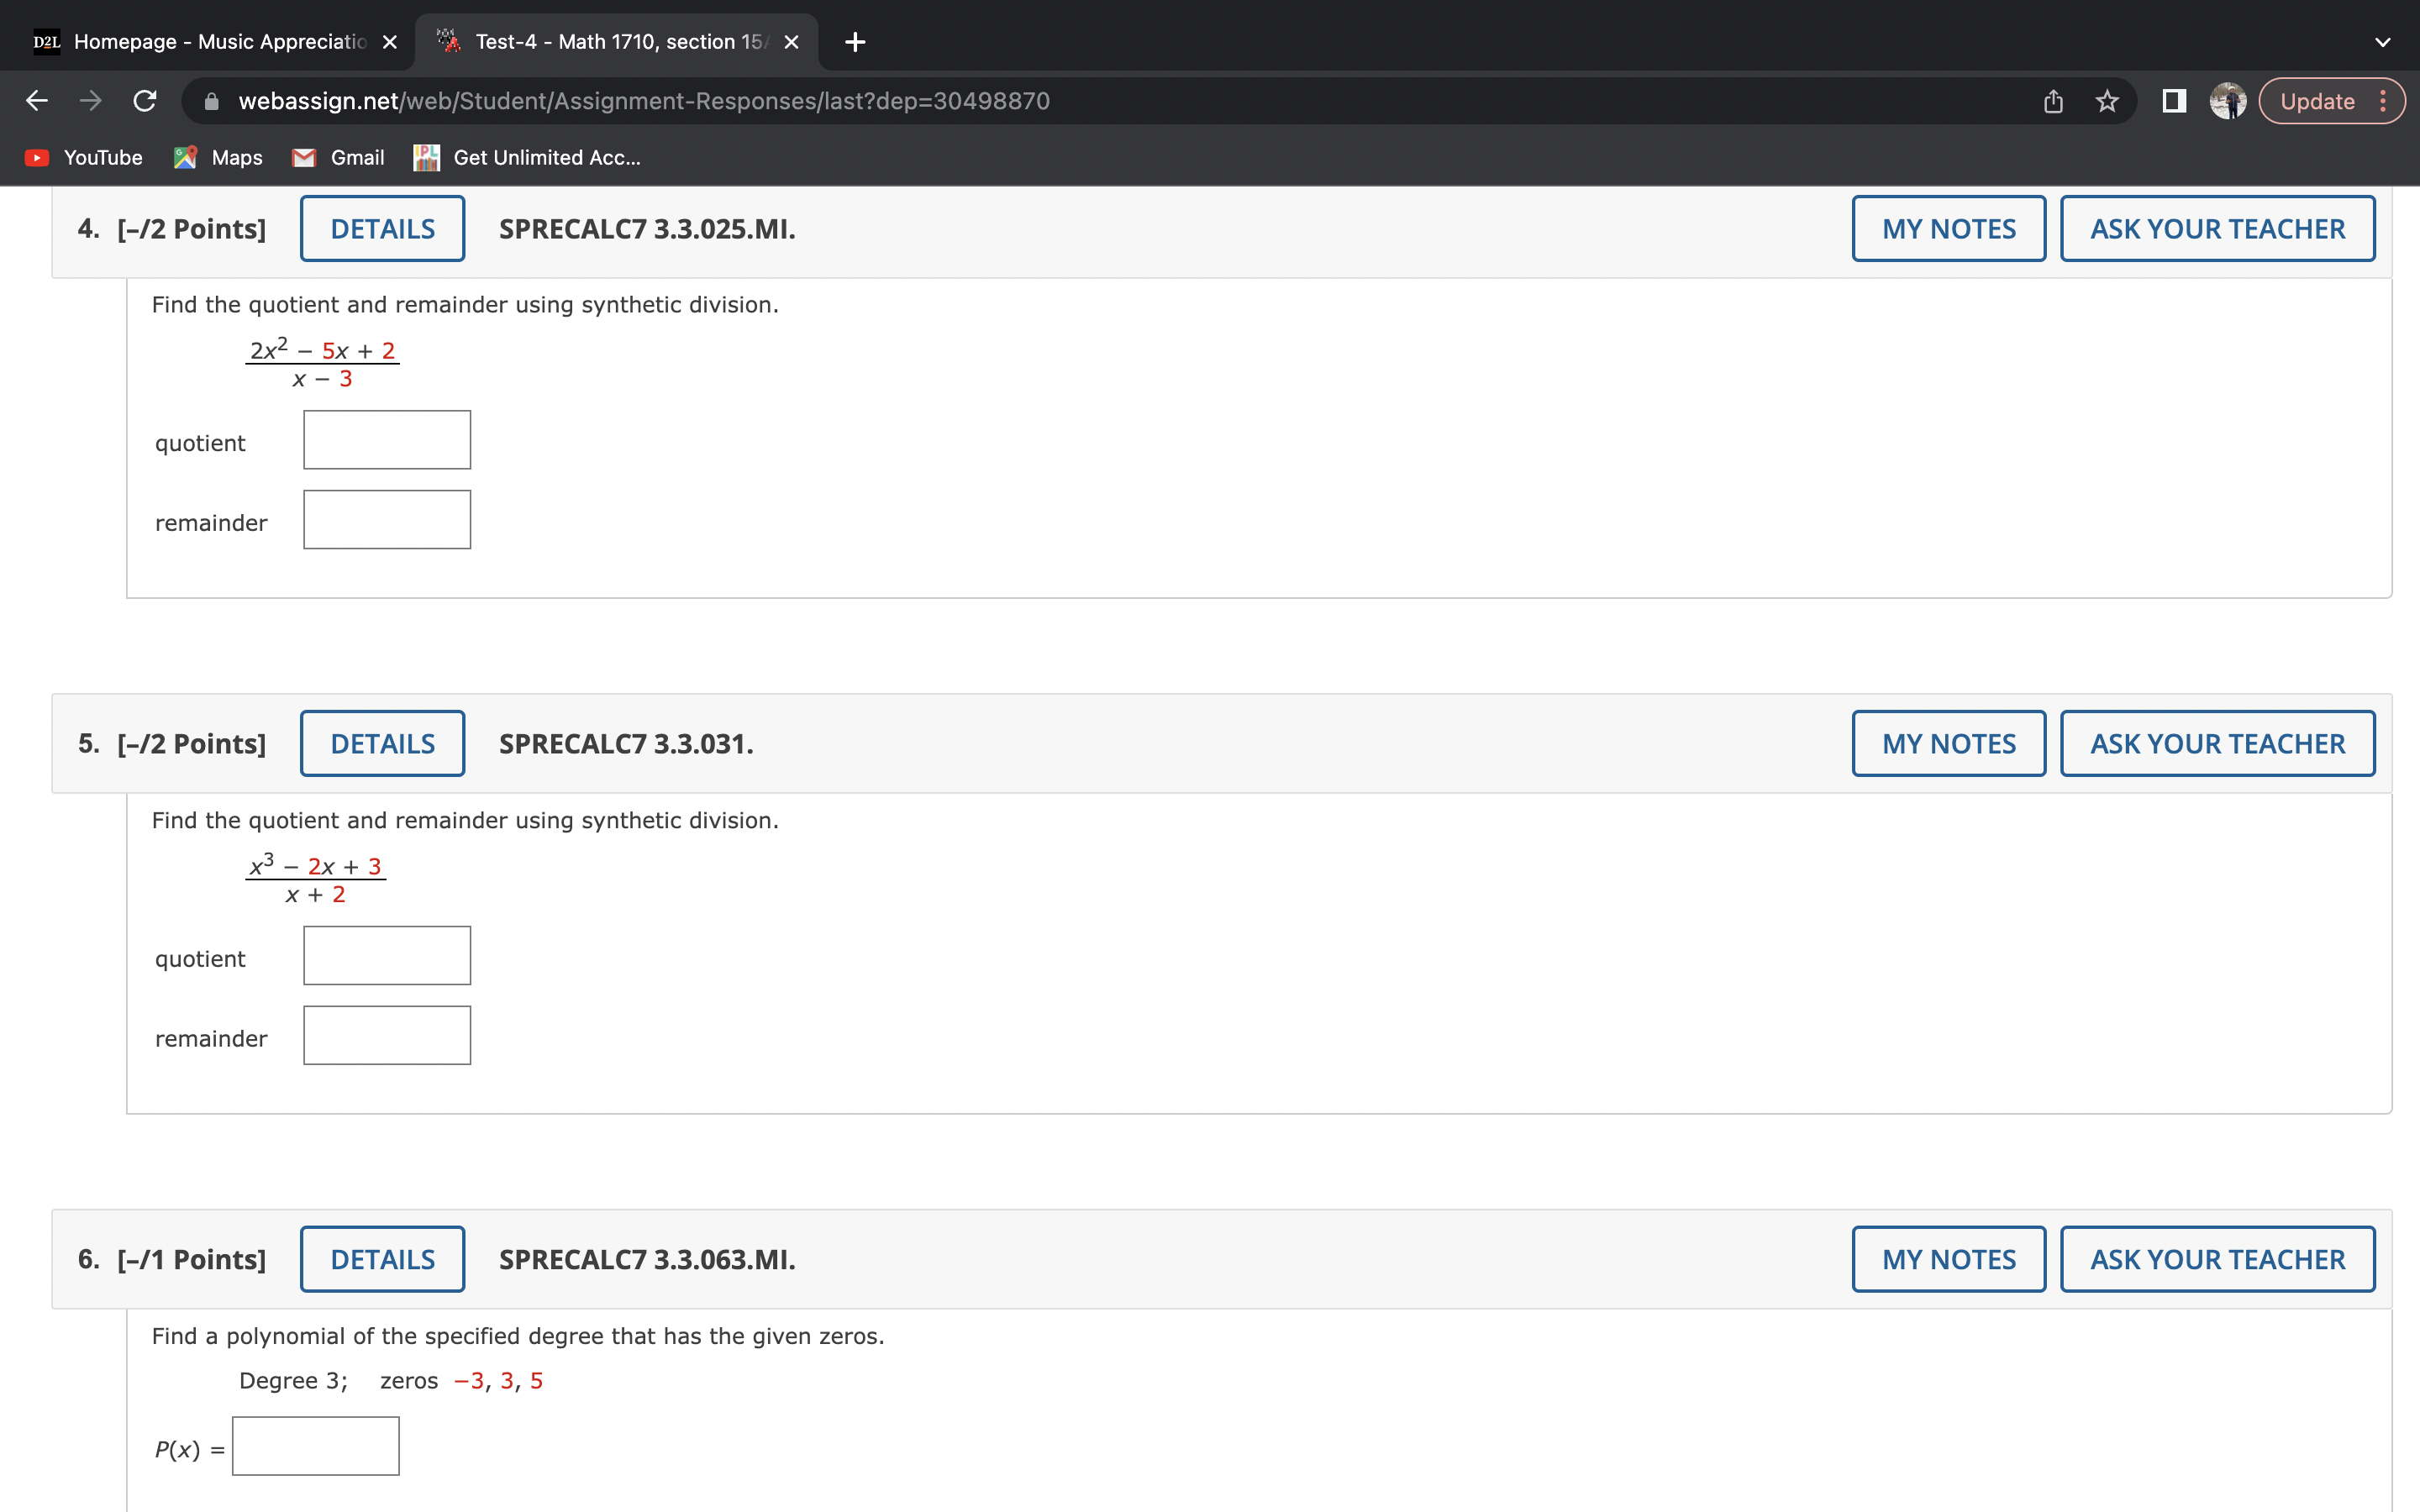The height and width of the screenshot is (1512, 2420).
Task: Click the quotient answer box for question 4
Action: coord(386,439)
